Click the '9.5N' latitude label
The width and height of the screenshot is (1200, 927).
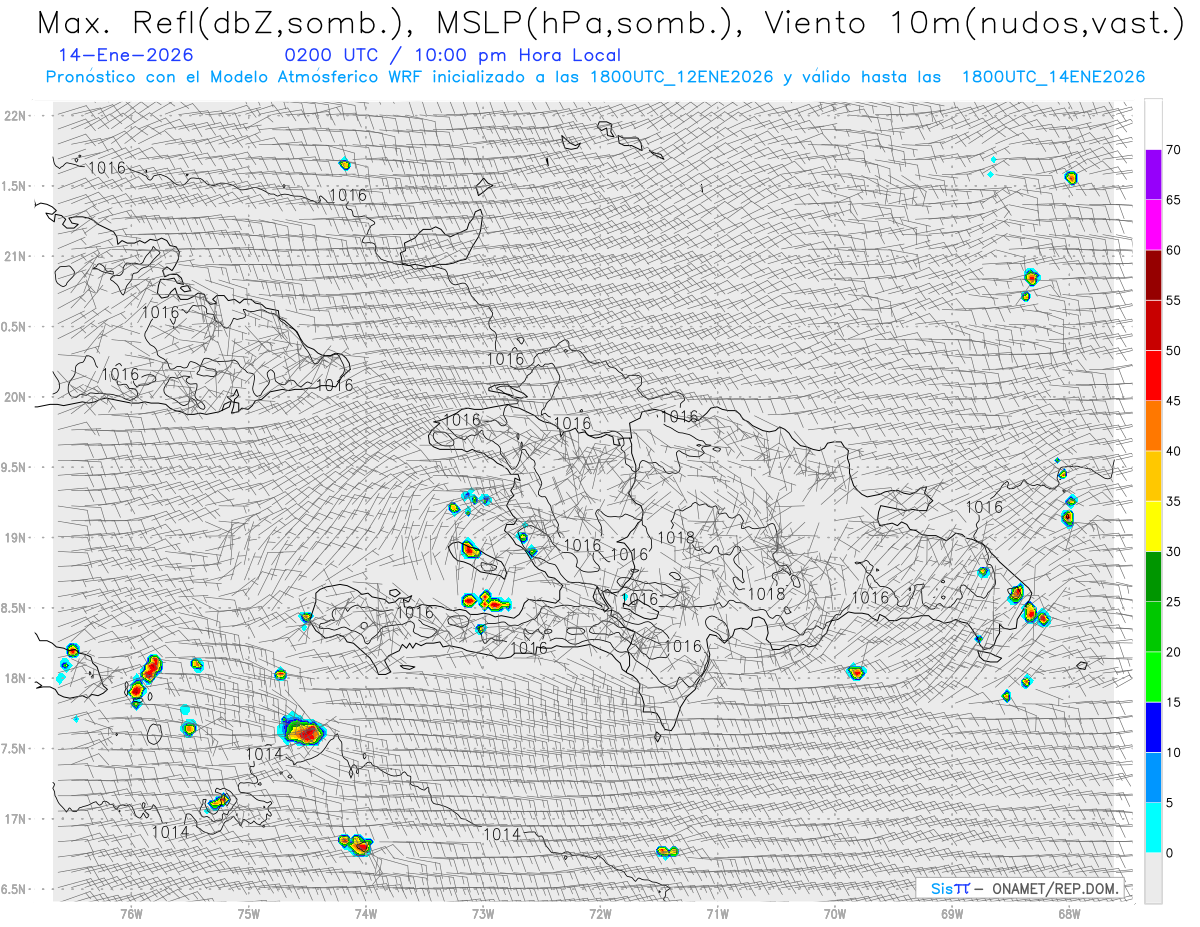pyautogui.click(x=15, y=467)
